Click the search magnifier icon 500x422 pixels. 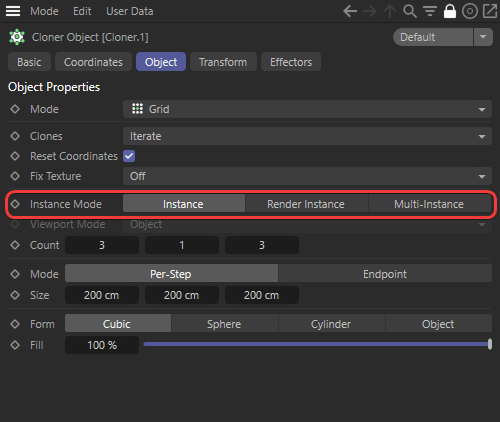click(x=410, y=11)
